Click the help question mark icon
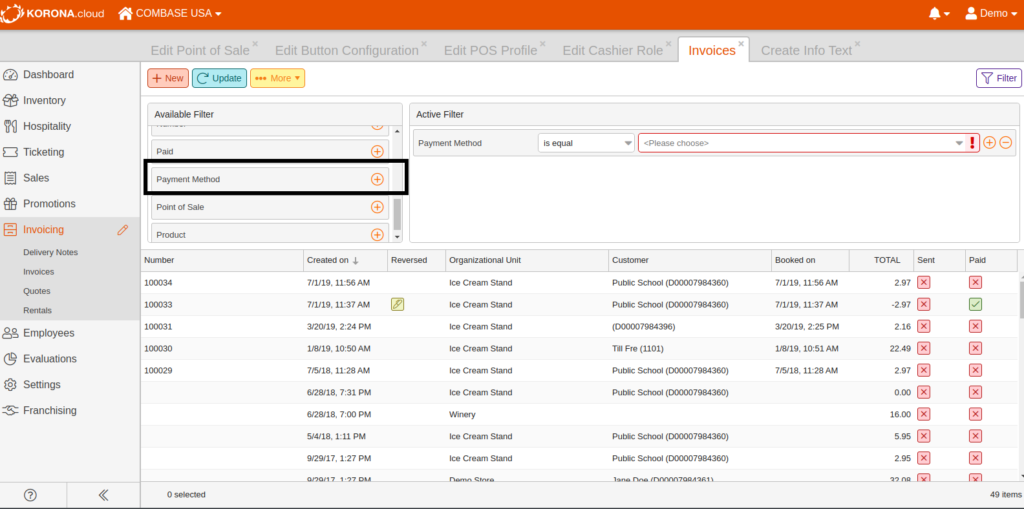 tap(30, 495)
